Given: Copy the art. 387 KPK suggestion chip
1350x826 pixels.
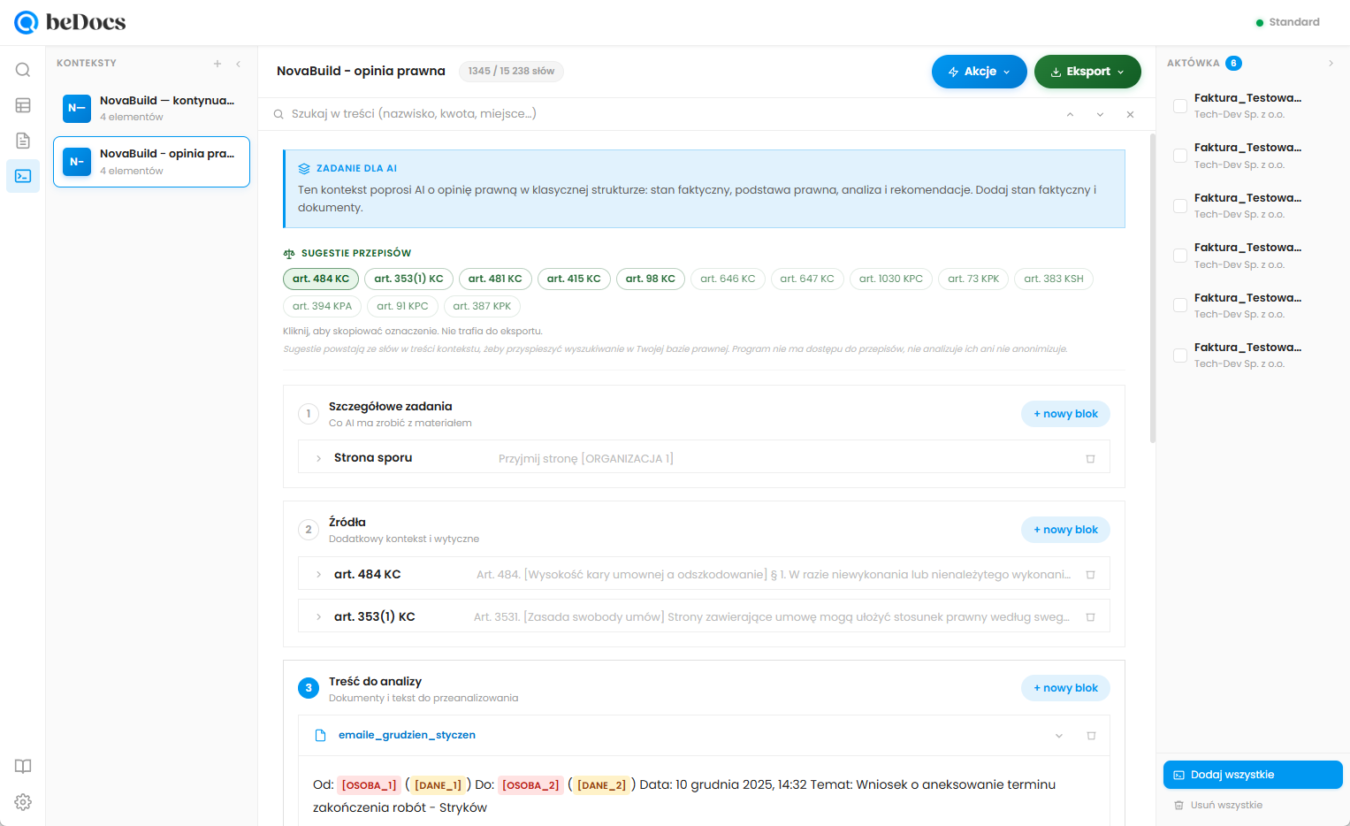Looking at the screenshot, I should 482,306.
